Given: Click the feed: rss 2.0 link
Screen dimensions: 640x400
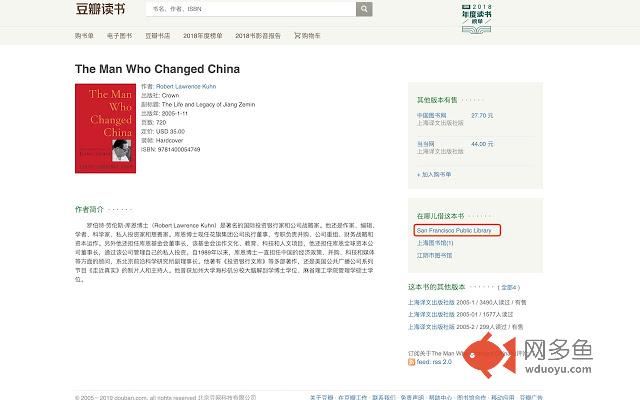Looking at the screenshot, I should (x=434, y=362).
